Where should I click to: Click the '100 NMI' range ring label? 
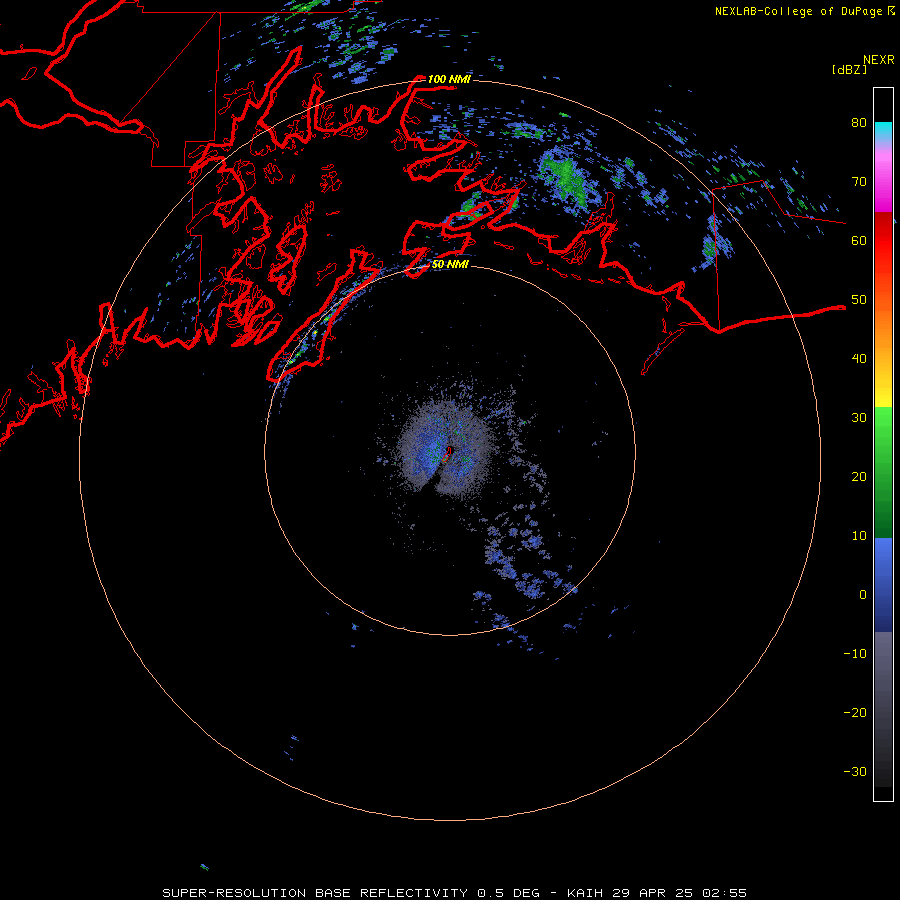449,79
